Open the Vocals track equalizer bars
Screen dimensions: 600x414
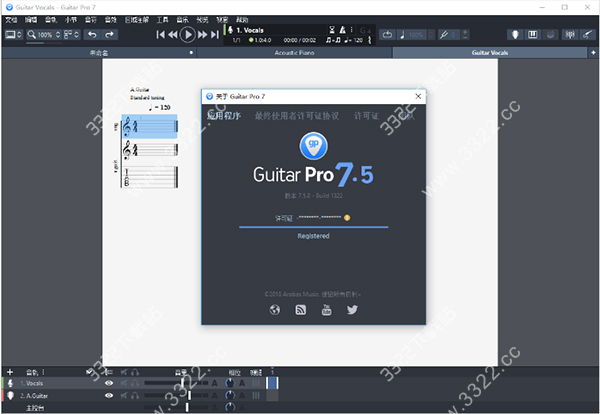point(256,383)
